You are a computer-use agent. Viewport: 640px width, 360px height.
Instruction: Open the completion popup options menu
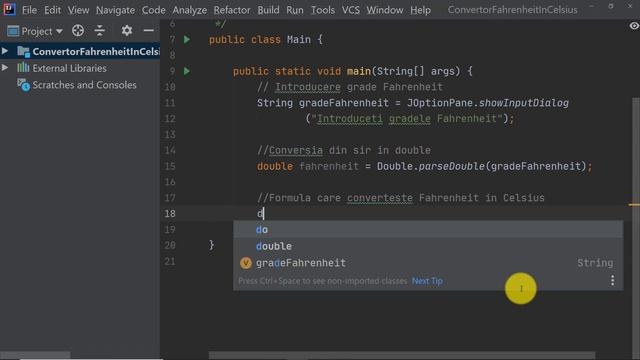pyautogui.click(x=612, y=280)
